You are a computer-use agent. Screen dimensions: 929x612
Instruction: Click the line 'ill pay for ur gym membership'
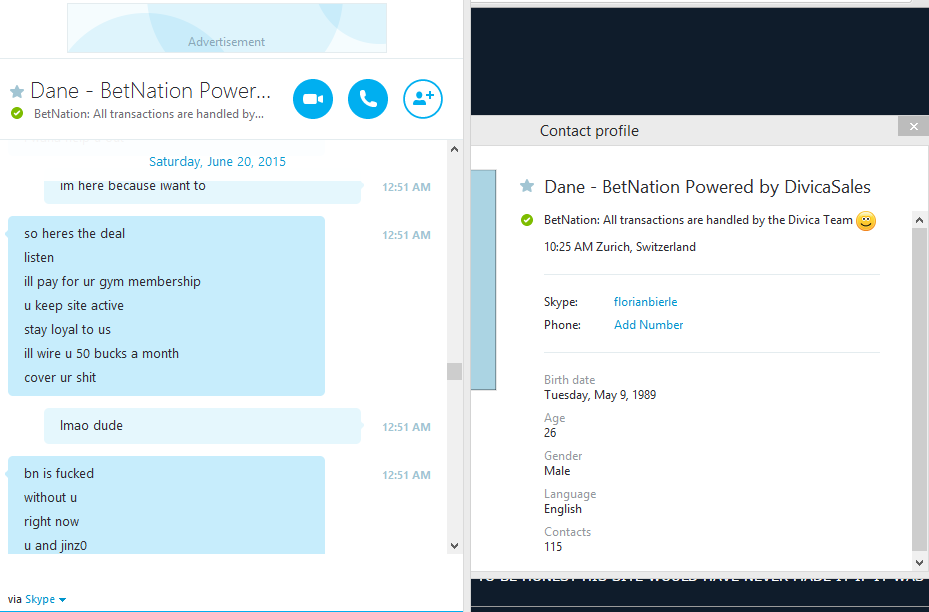113,281
